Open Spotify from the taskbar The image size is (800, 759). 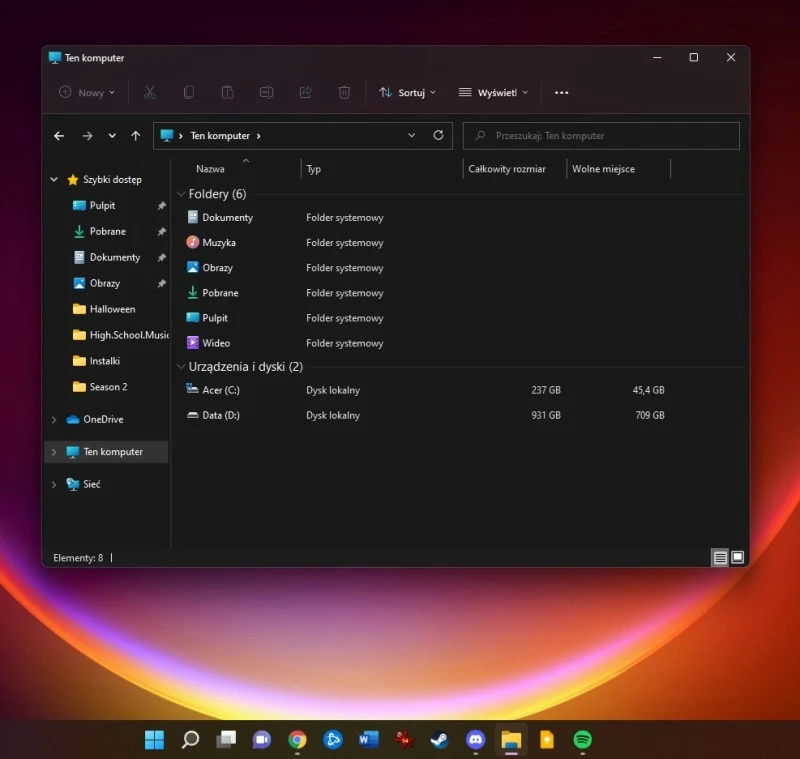[583, 740]
